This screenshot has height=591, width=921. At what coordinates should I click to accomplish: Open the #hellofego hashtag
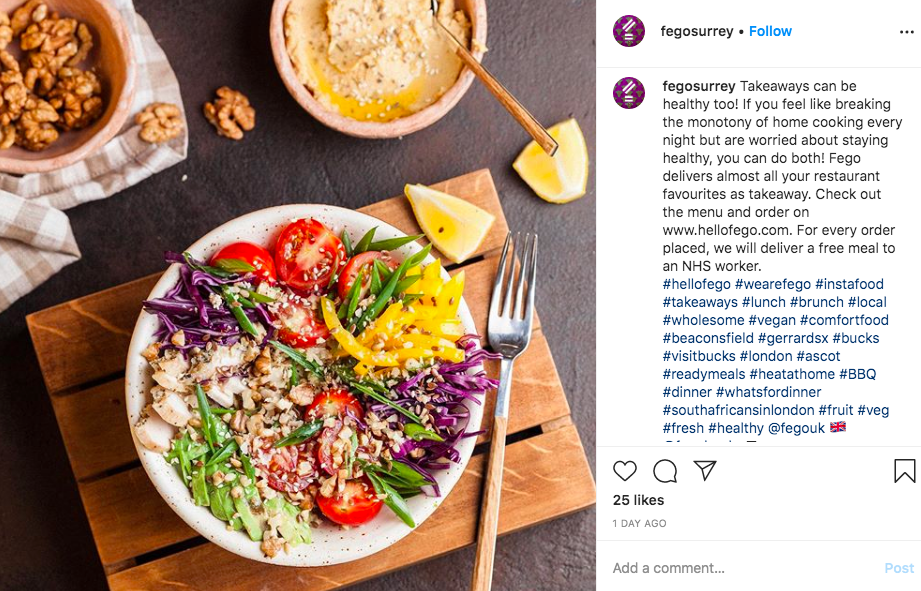pos(697,284)
